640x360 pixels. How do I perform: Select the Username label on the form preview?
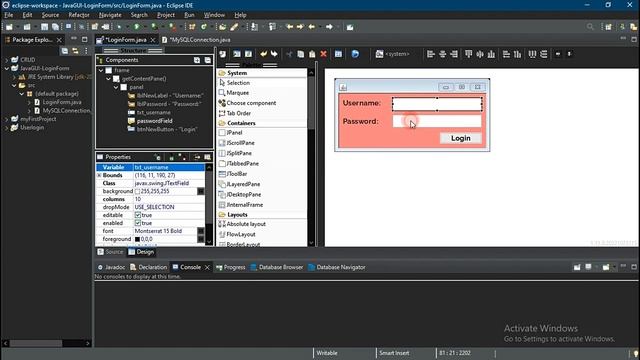pyautogui.click(x=362, y=103)
